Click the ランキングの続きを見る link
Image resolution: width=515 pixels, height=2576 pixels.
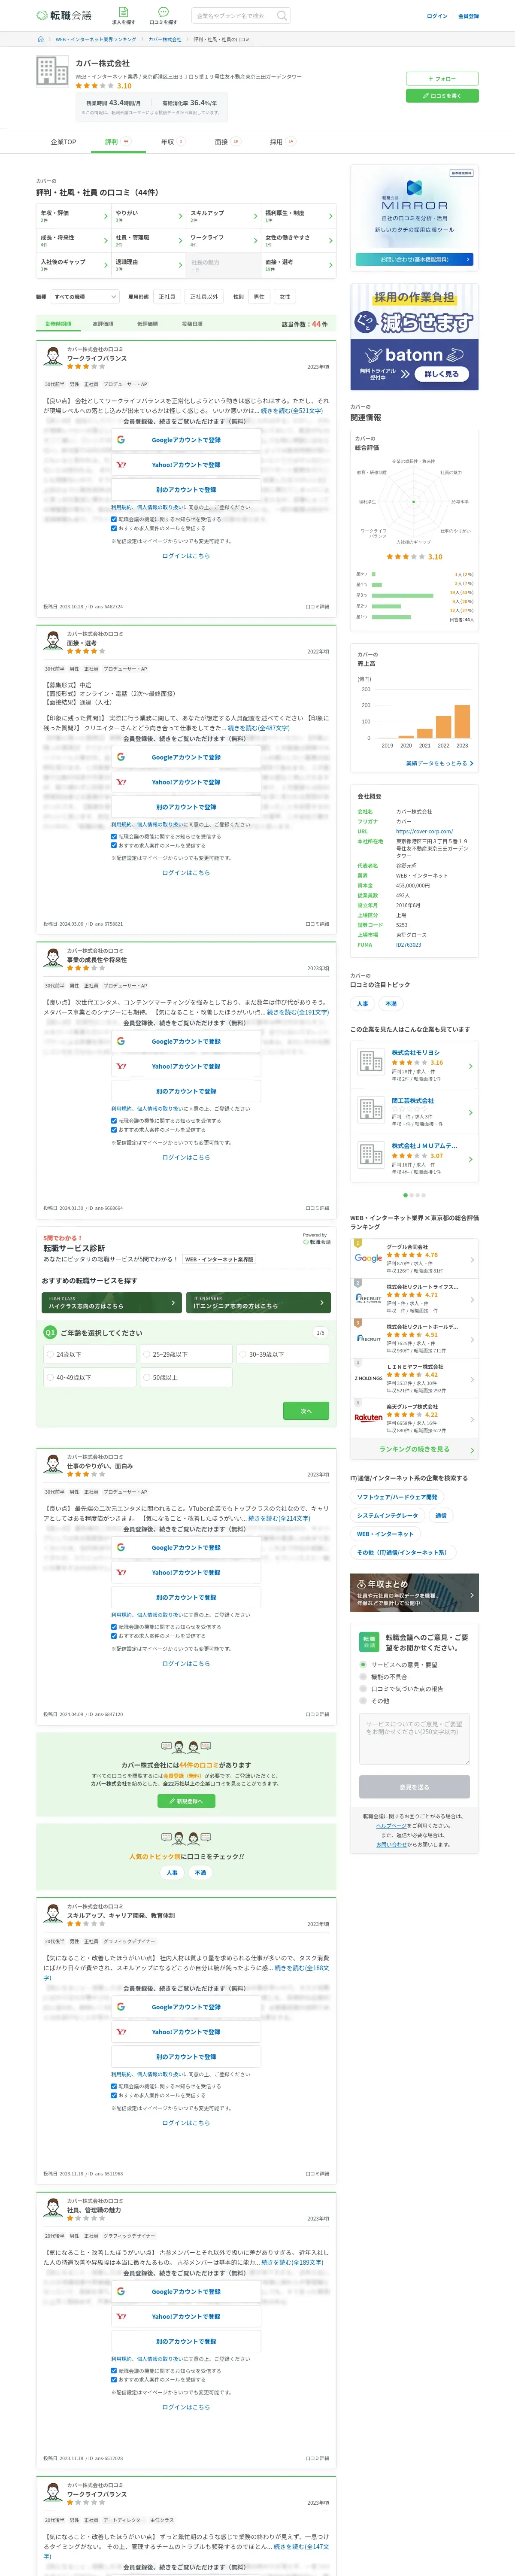tap(414, 1449)
